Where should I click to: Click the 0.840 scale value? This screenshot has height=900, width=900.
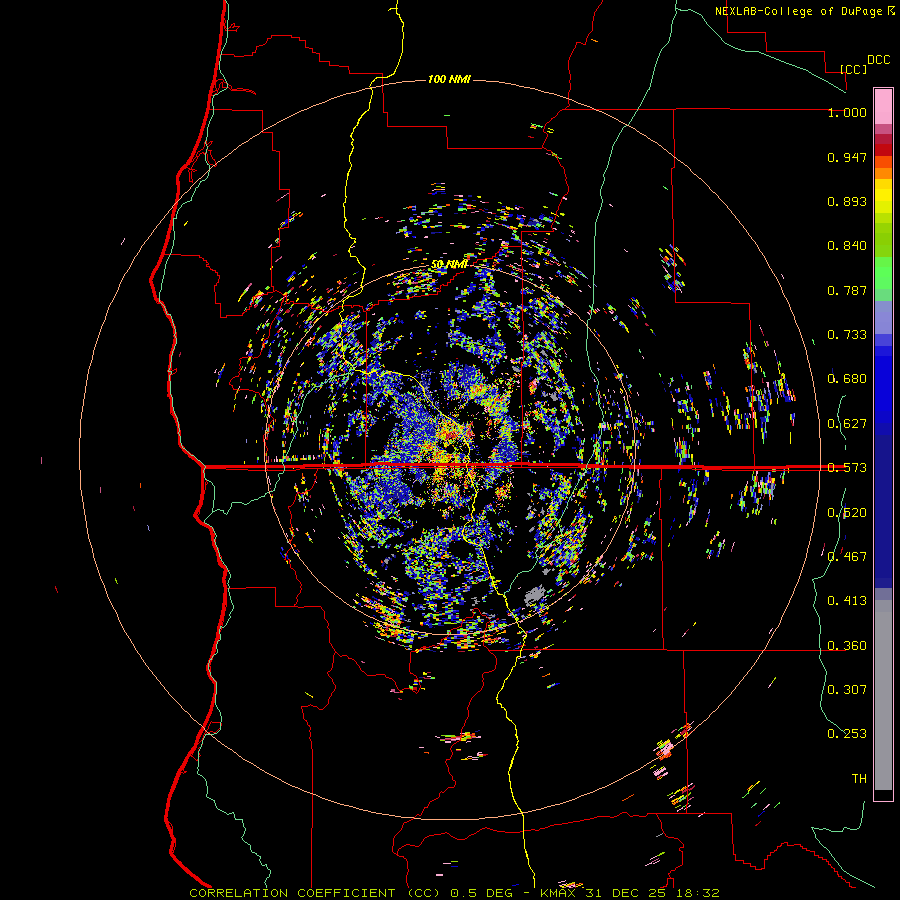[847, 246]
